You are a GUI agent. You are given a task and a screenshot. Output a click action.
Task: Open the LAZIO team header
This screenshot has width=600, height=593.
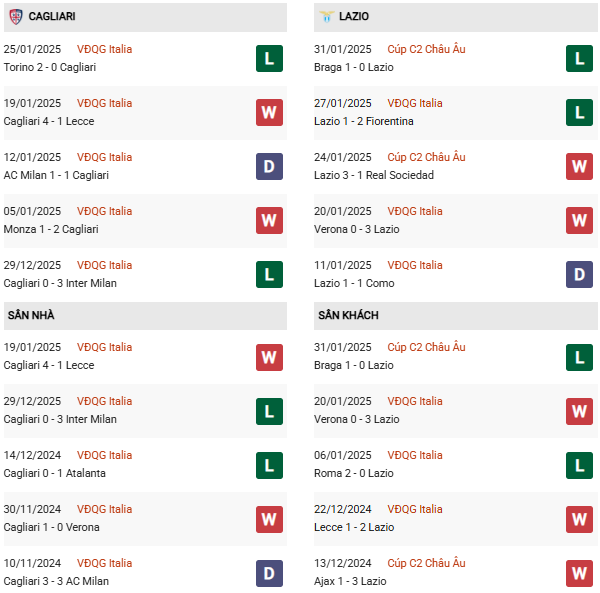click(x=456, y=17)
